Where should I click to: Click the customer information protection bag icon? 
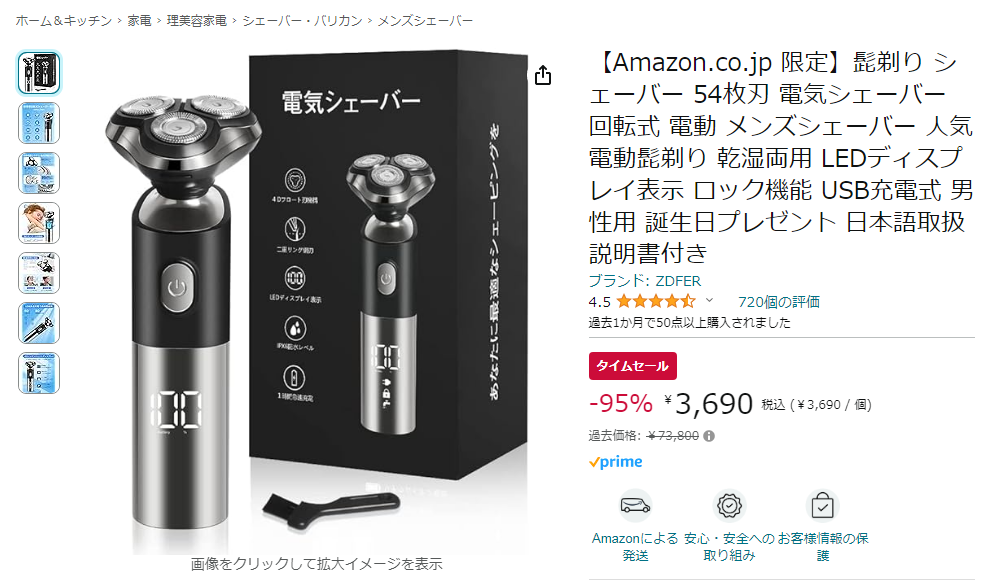coord(822,505)
